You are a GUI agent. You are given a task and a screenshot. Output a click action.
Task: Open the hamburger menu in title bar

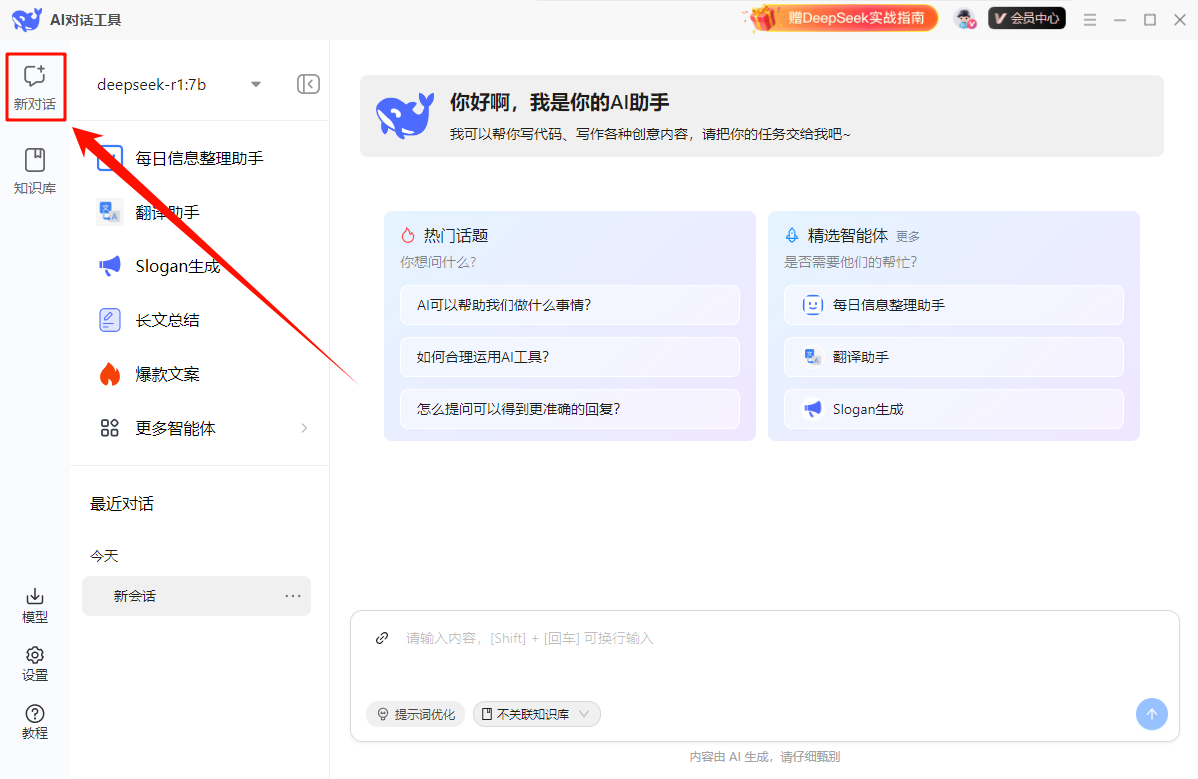click(x=1090, y=20)
